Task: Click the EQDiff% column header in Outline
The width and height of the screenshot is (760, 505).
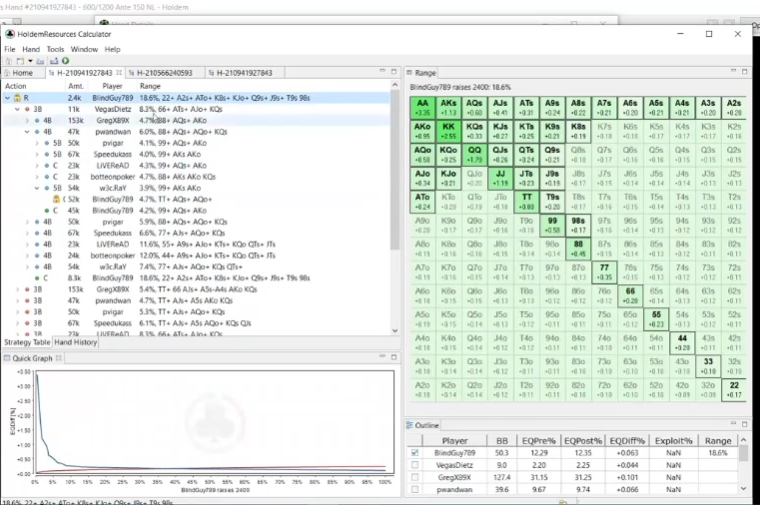Action: pos(627,441)
